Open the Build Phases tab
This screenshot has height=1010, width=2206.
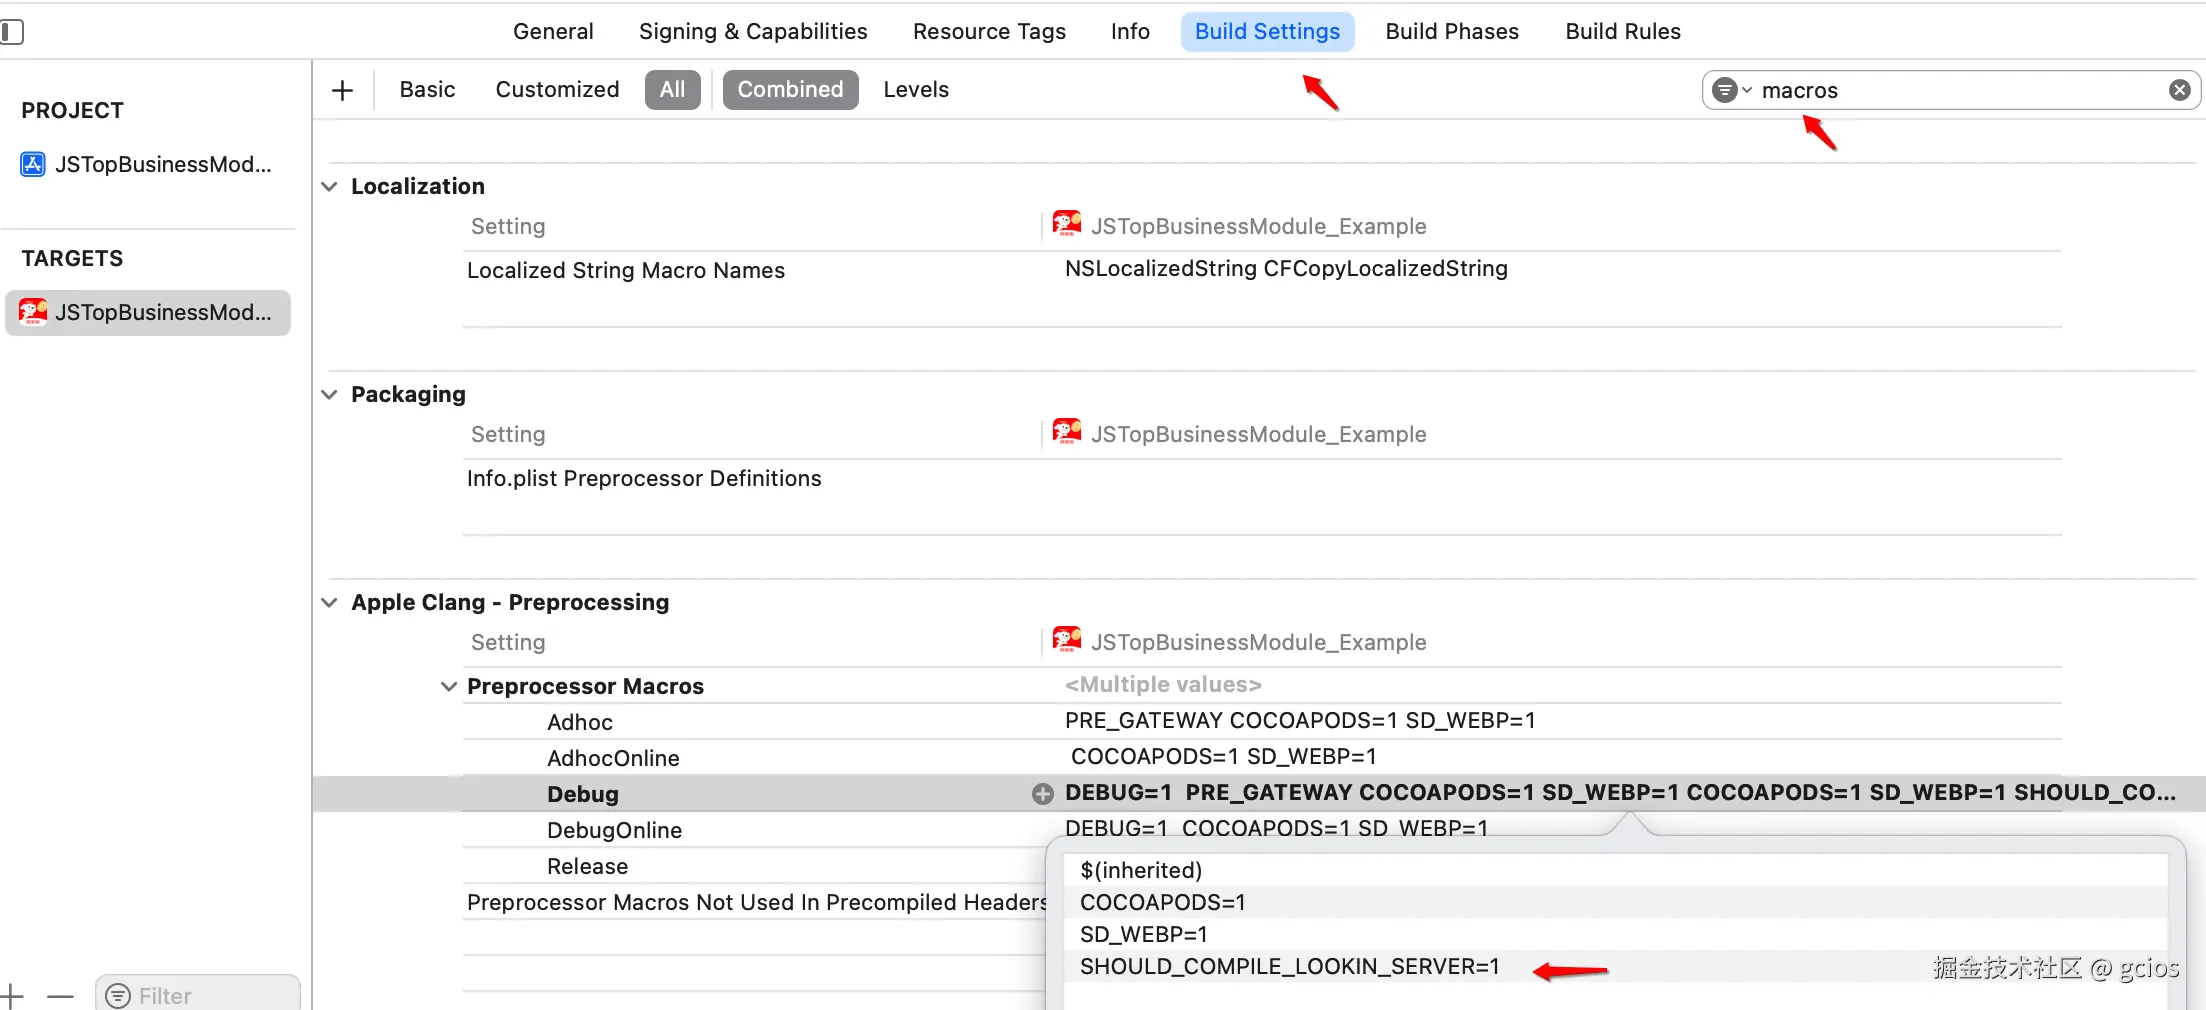point(1452,31)
